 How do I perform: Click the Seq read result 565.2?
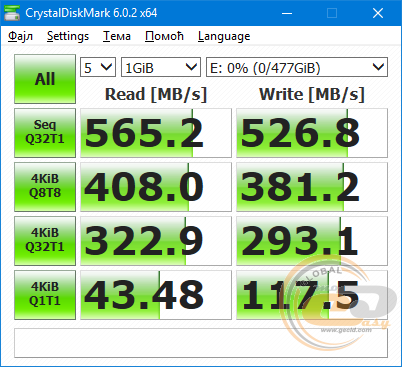156,133
